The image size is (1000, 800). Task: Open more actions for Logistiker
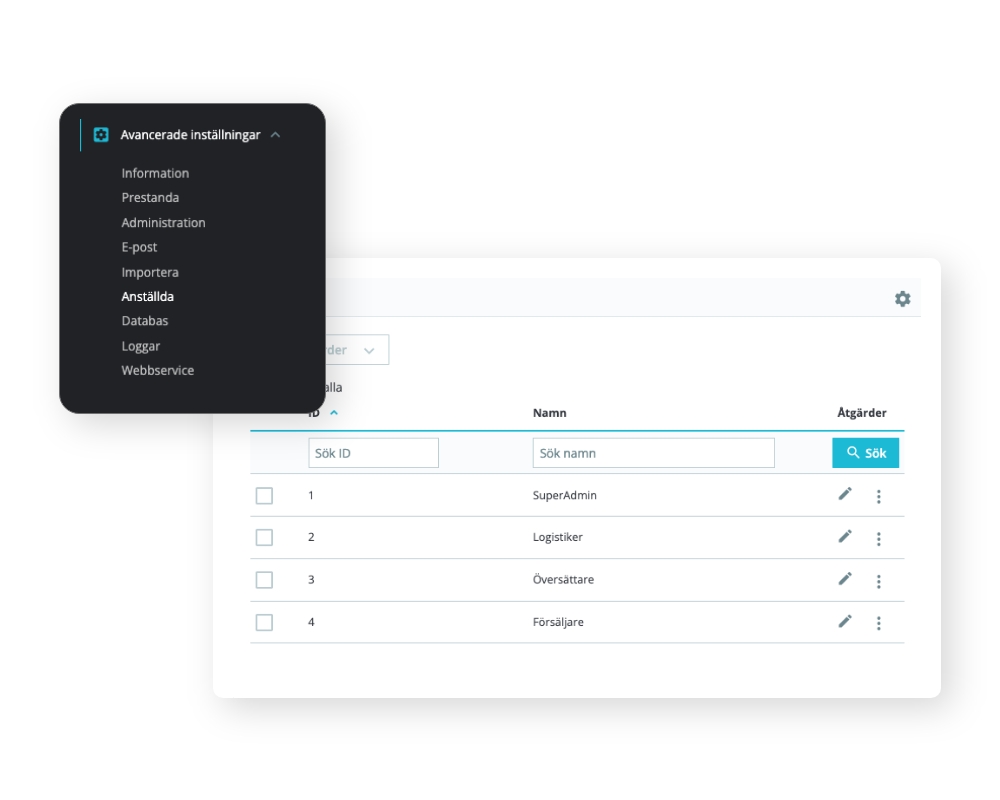879,539
